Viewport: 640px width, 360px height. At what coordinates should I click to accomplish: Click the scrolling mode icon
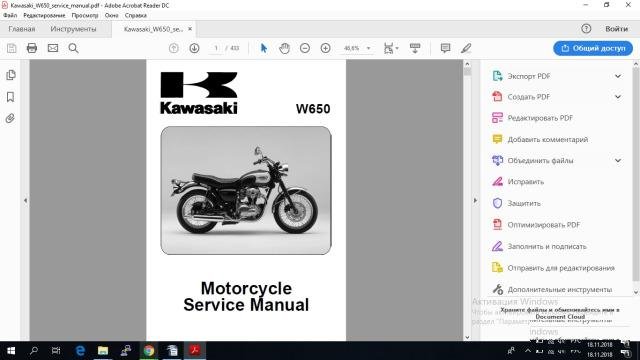[415, 48]
